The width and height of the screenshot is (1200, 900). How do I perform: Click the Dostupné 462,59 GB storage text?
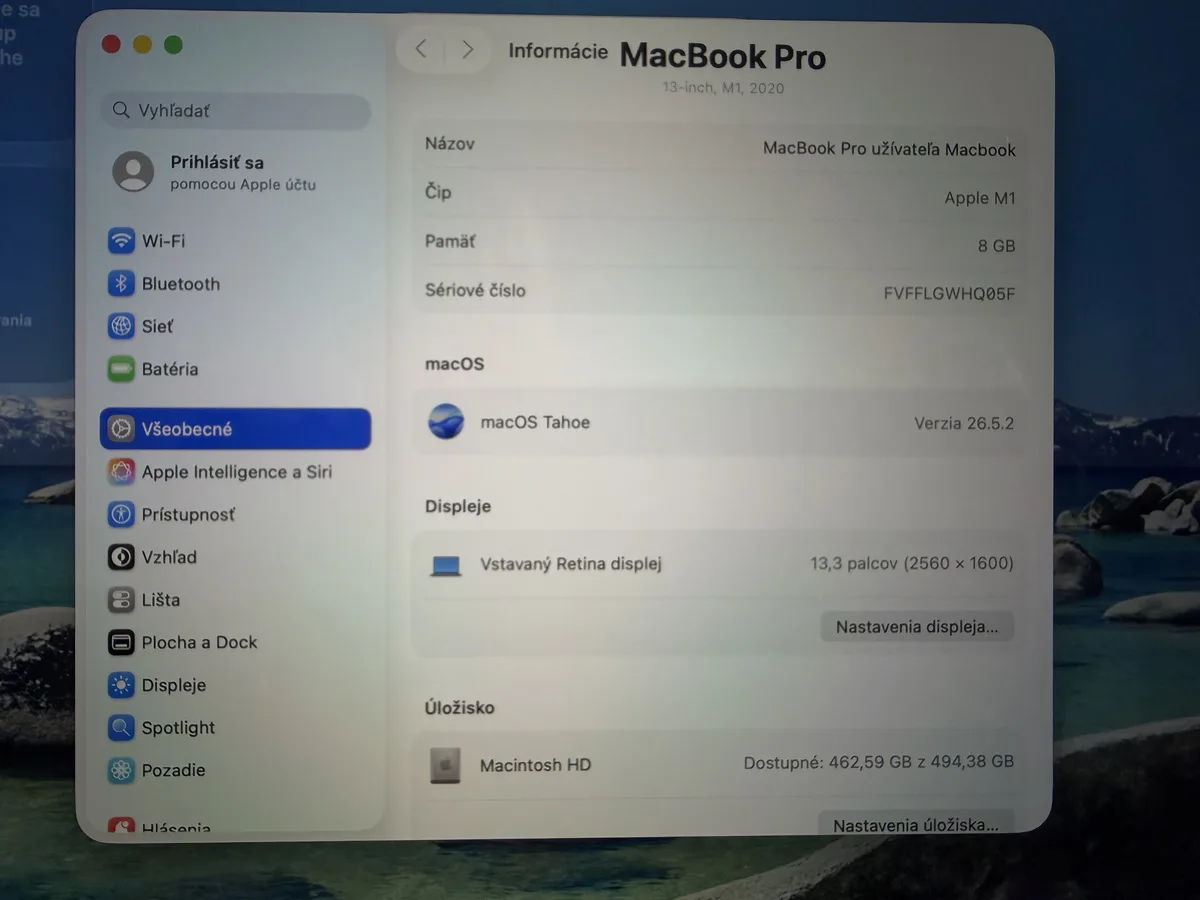pyautogui.click(x=879, y=762)
